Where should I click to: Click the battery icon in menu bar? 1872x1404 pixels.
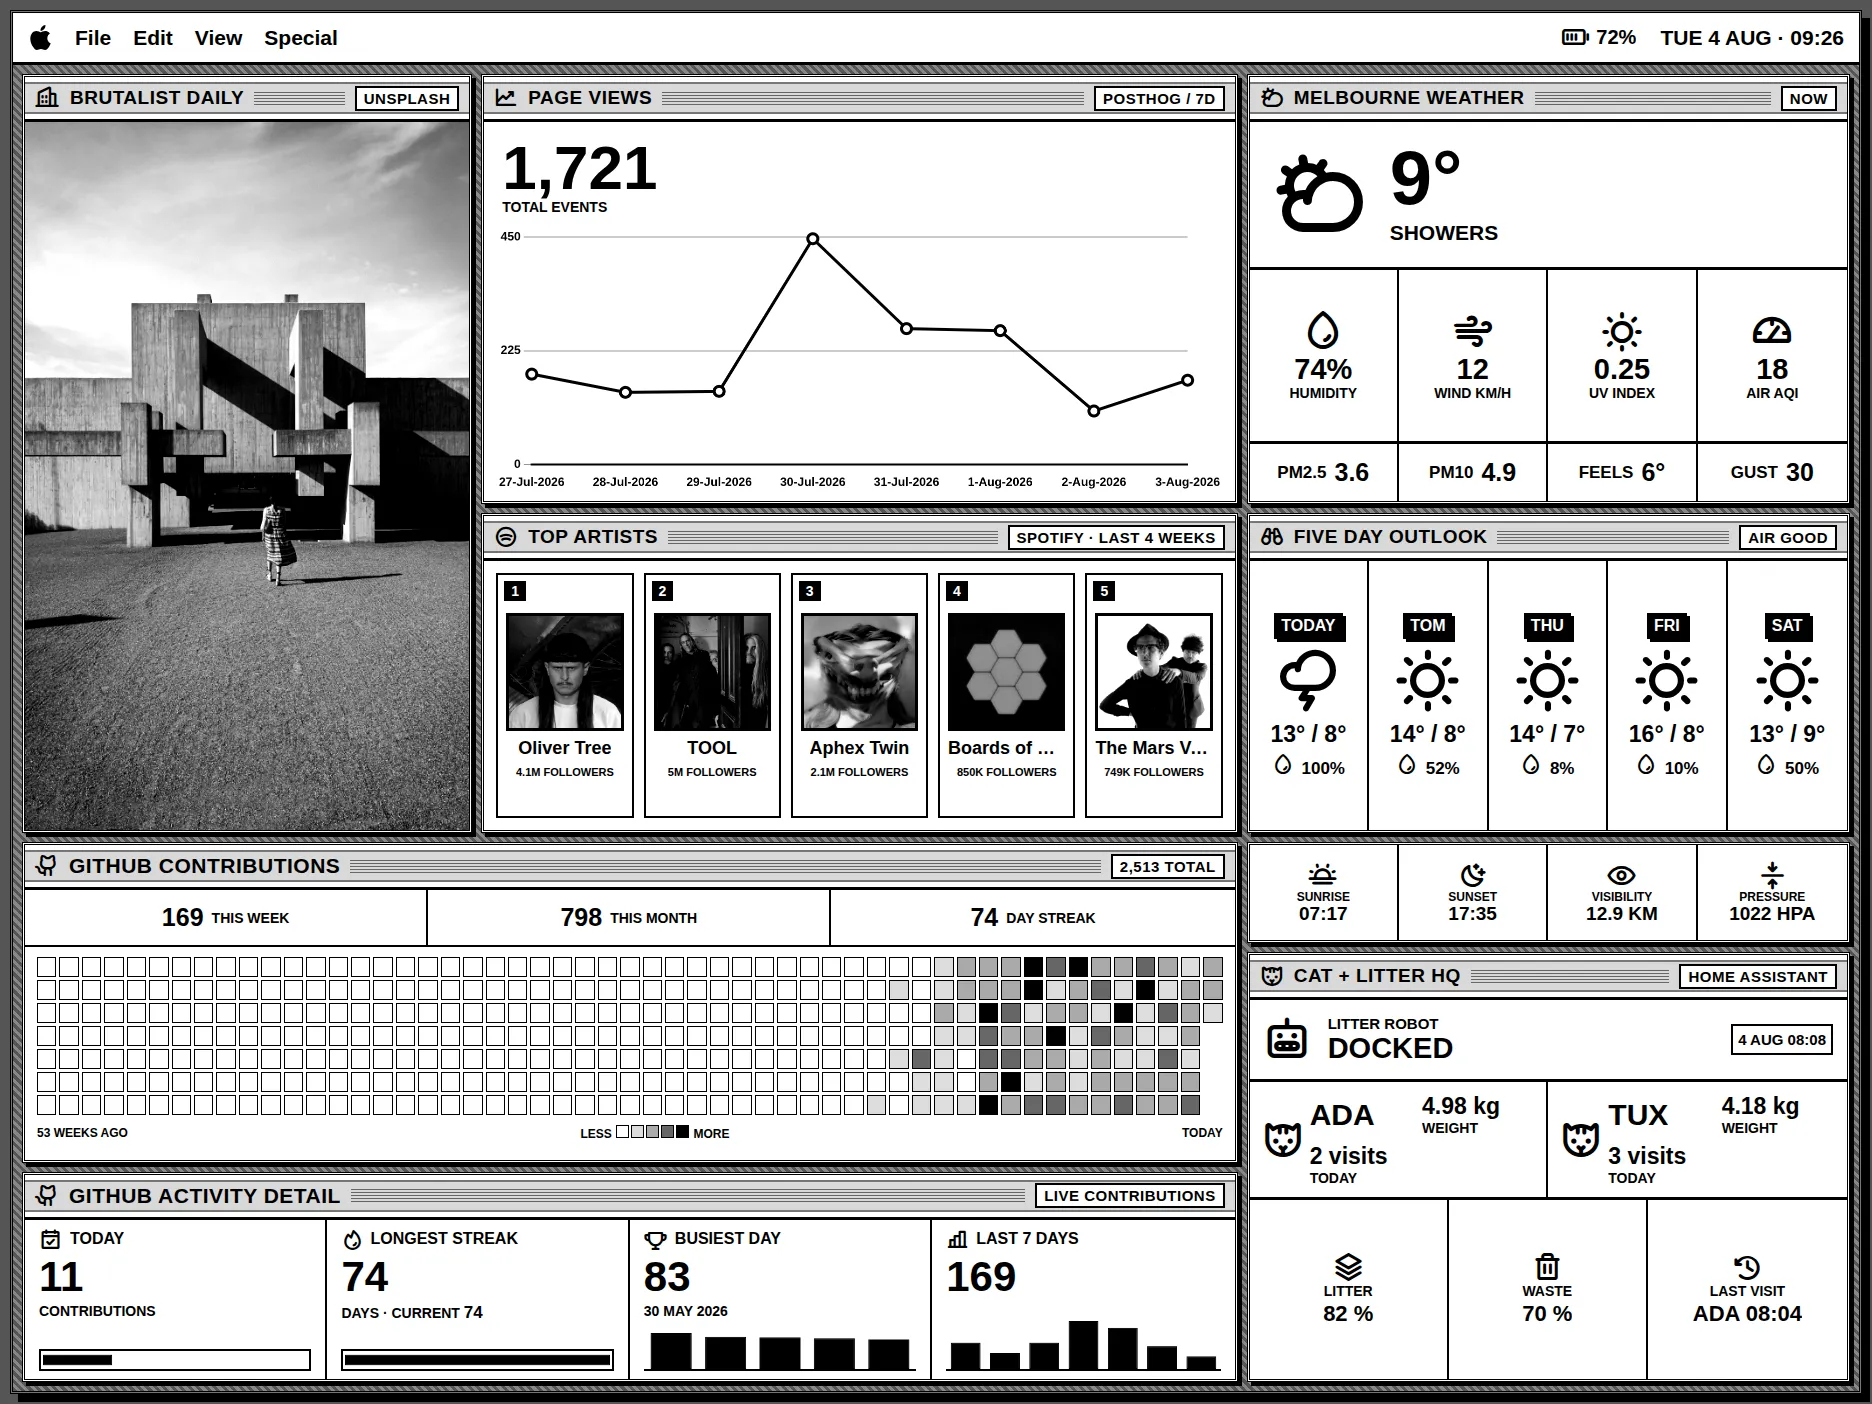pyautogui.click(x=1575, y=37)
